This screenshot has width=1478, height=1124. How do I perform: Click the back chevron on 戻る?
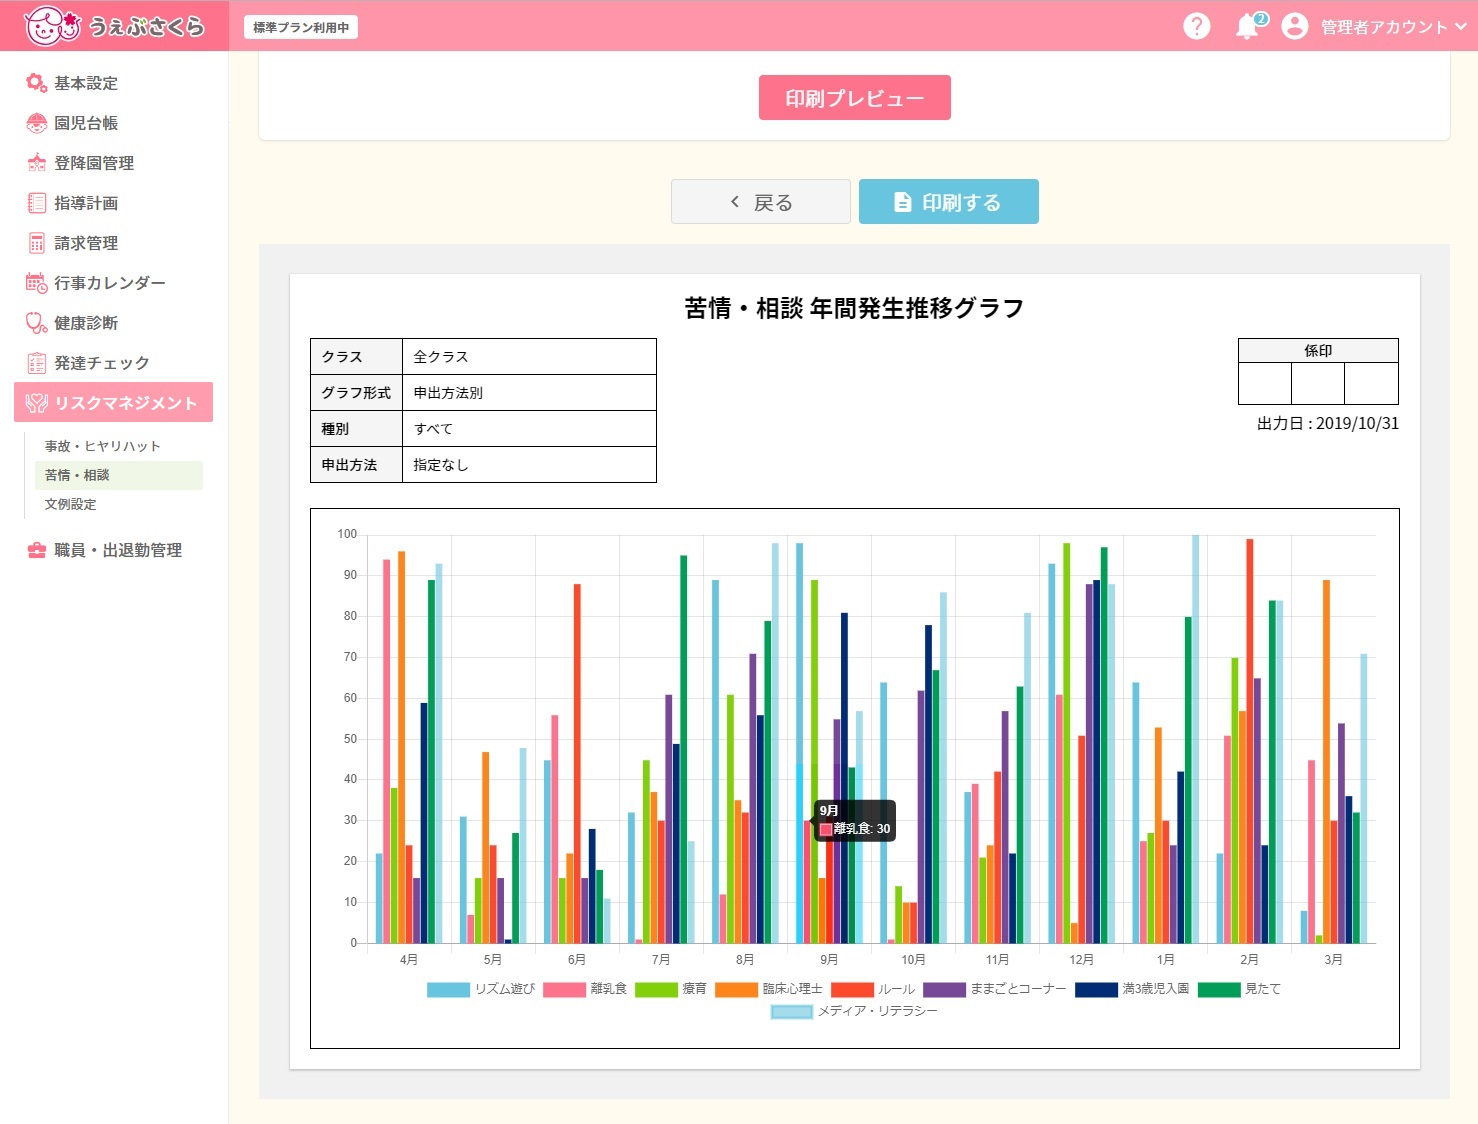(735, 202)
